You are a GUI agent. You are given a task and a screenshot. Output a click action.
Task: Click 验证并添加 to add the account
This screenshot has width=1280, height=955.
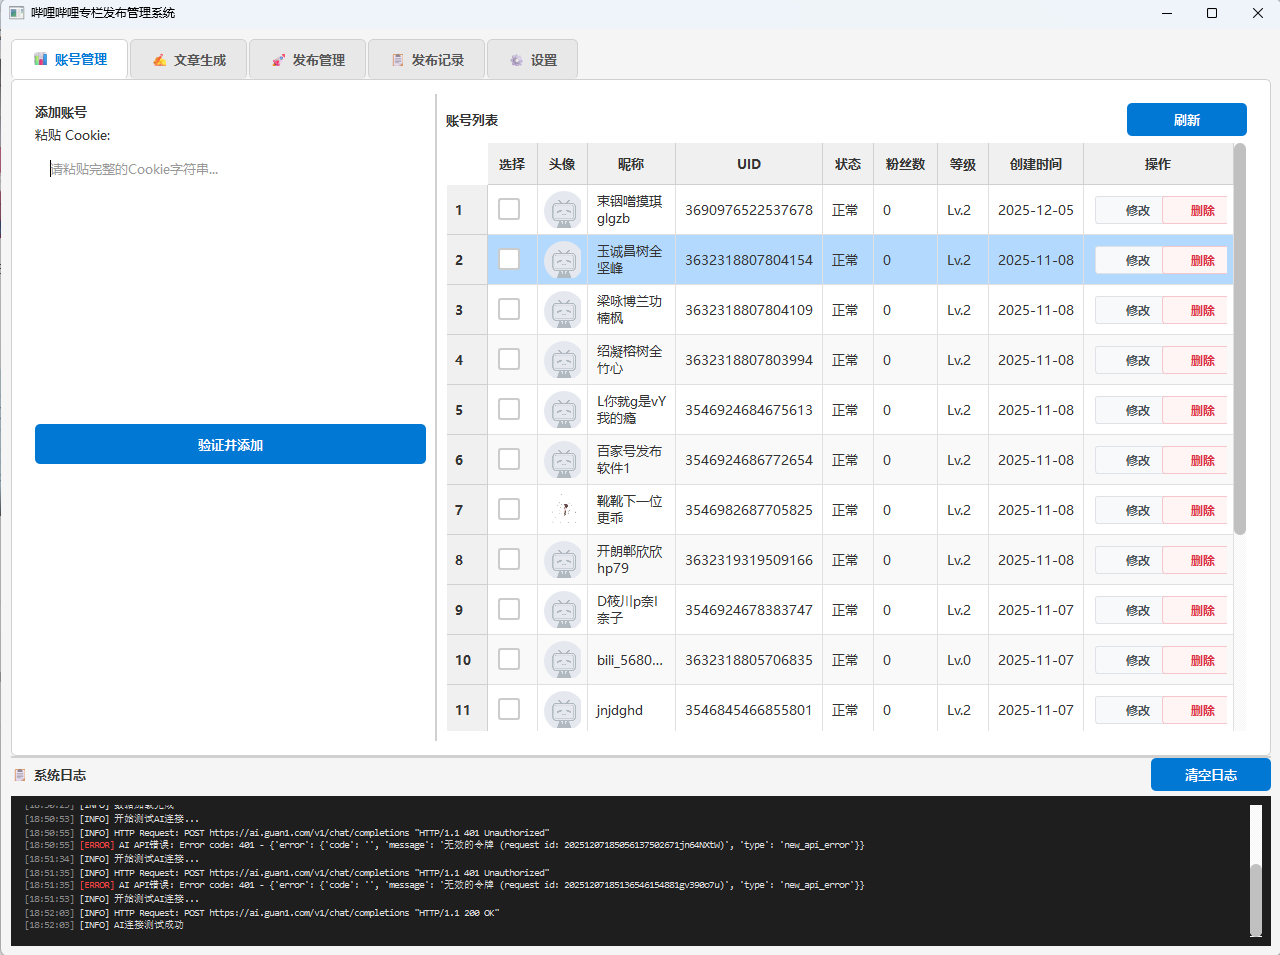click(x=230, y=445)
